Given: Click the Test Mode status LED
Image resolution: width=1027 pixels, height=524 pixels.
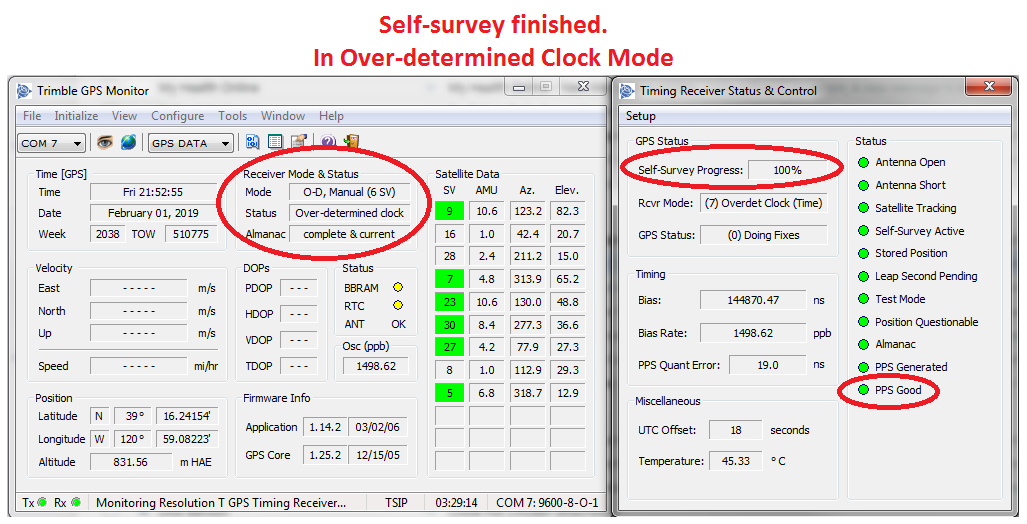Looking at the screenshot, I should 863,299.
